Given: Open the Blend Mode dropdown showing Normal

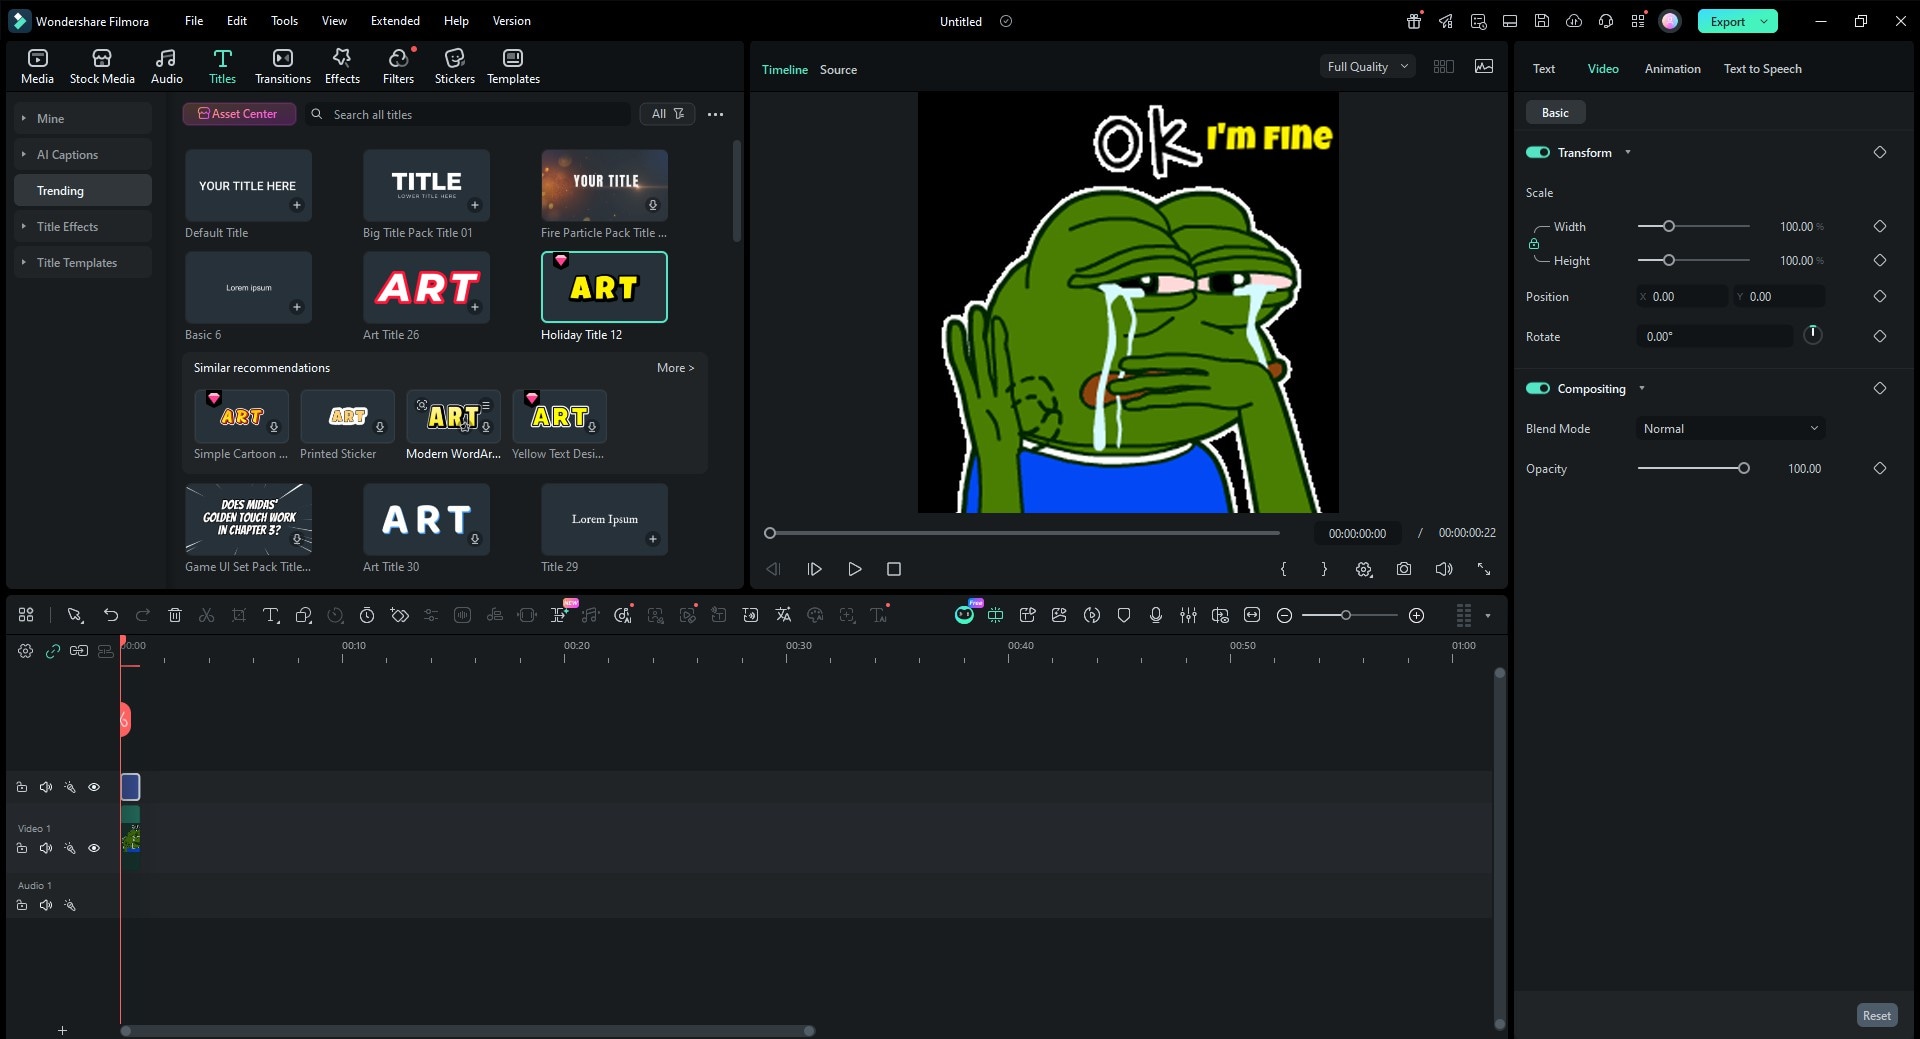Looking at the screenshot, I should [x=1729, y=428].
